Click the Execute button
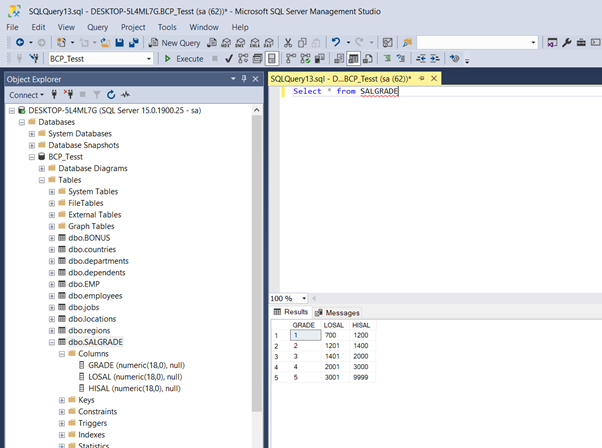Viewport: 602px width, 448px height. coord(184,59)
